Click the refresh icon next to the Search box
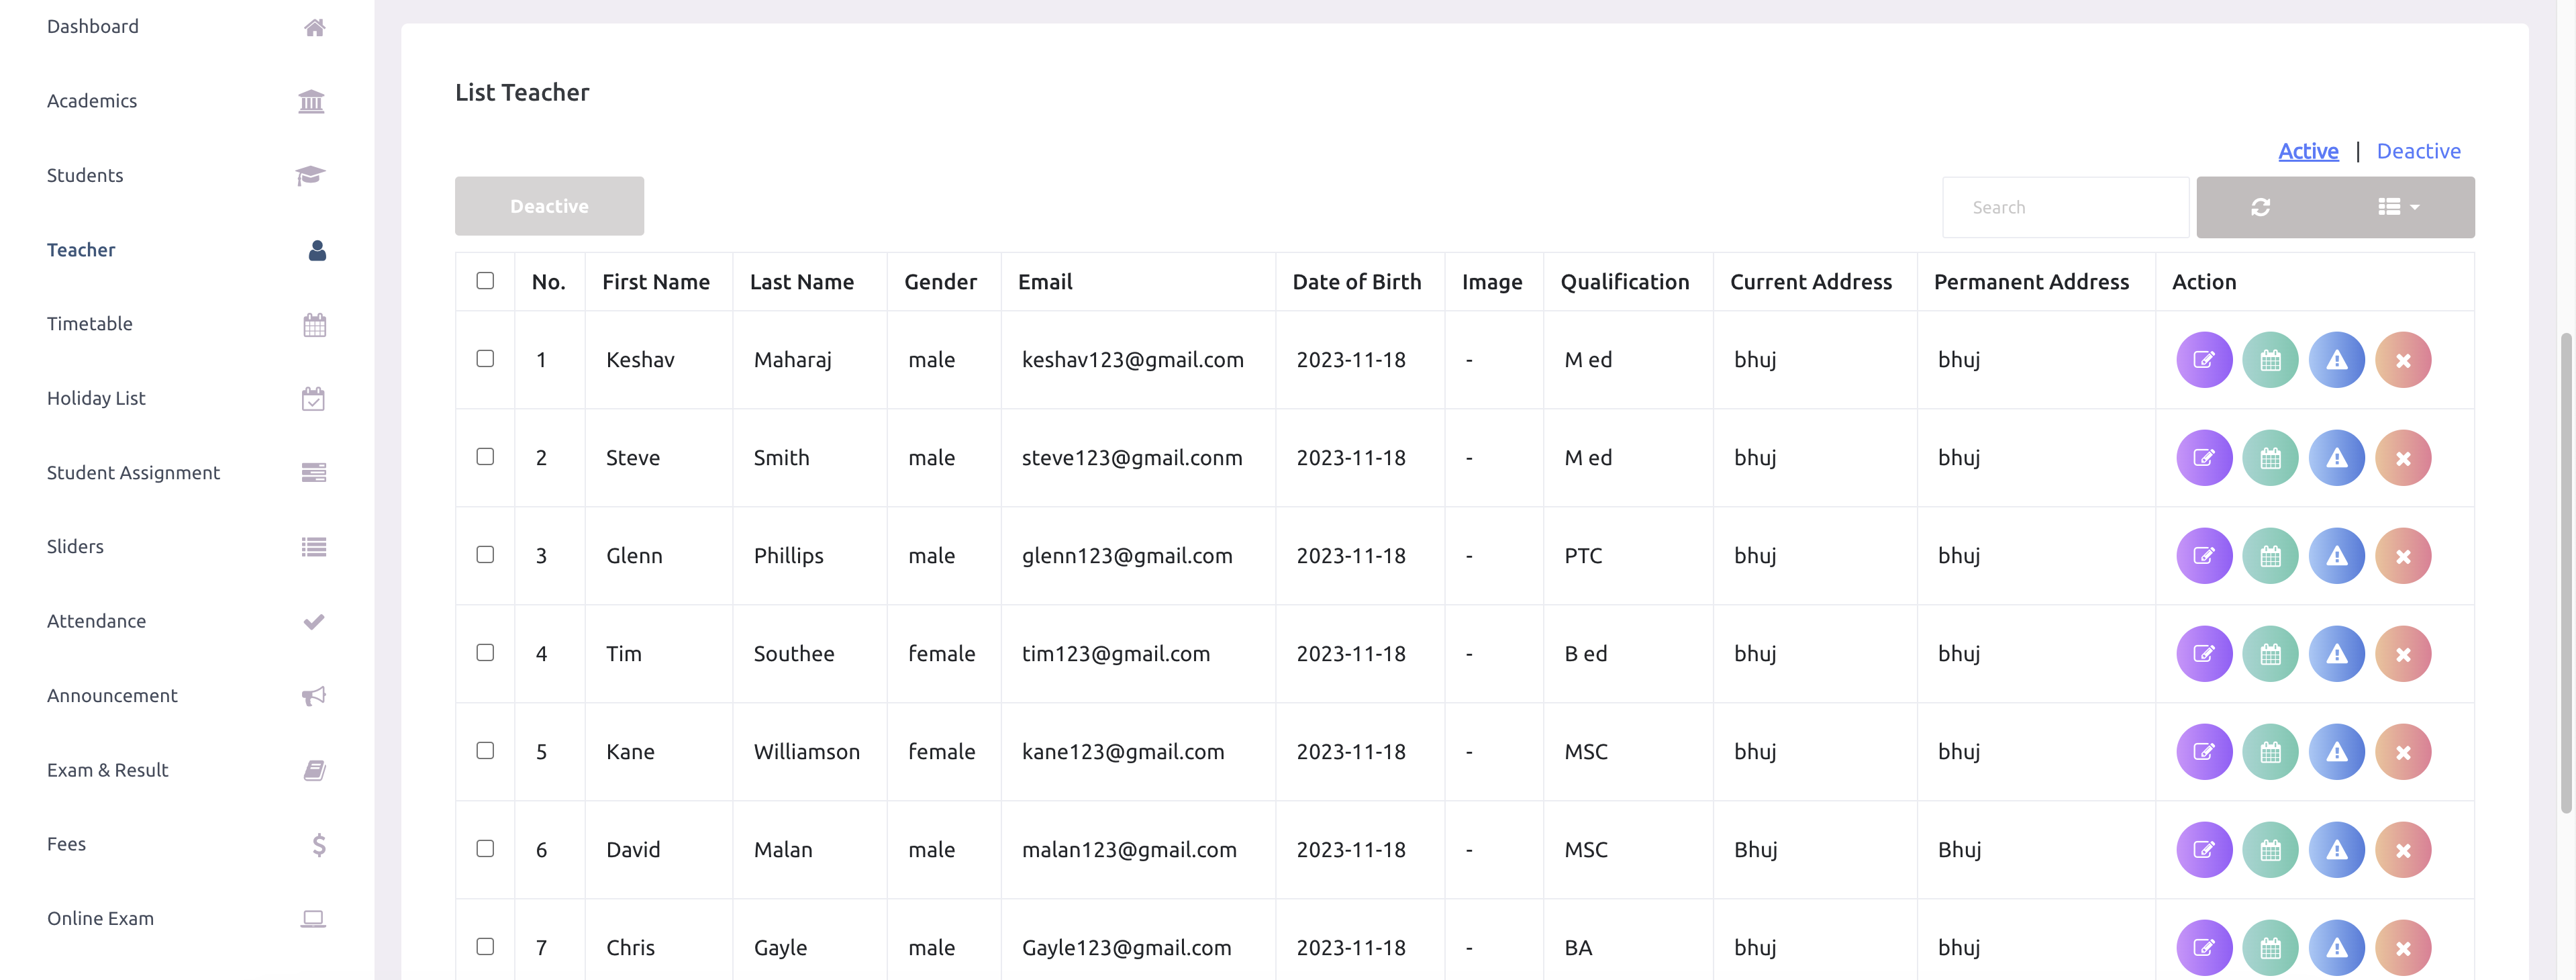This screenshot has height=980, width=2576. pyautogui.click(x=2260, y=207)
